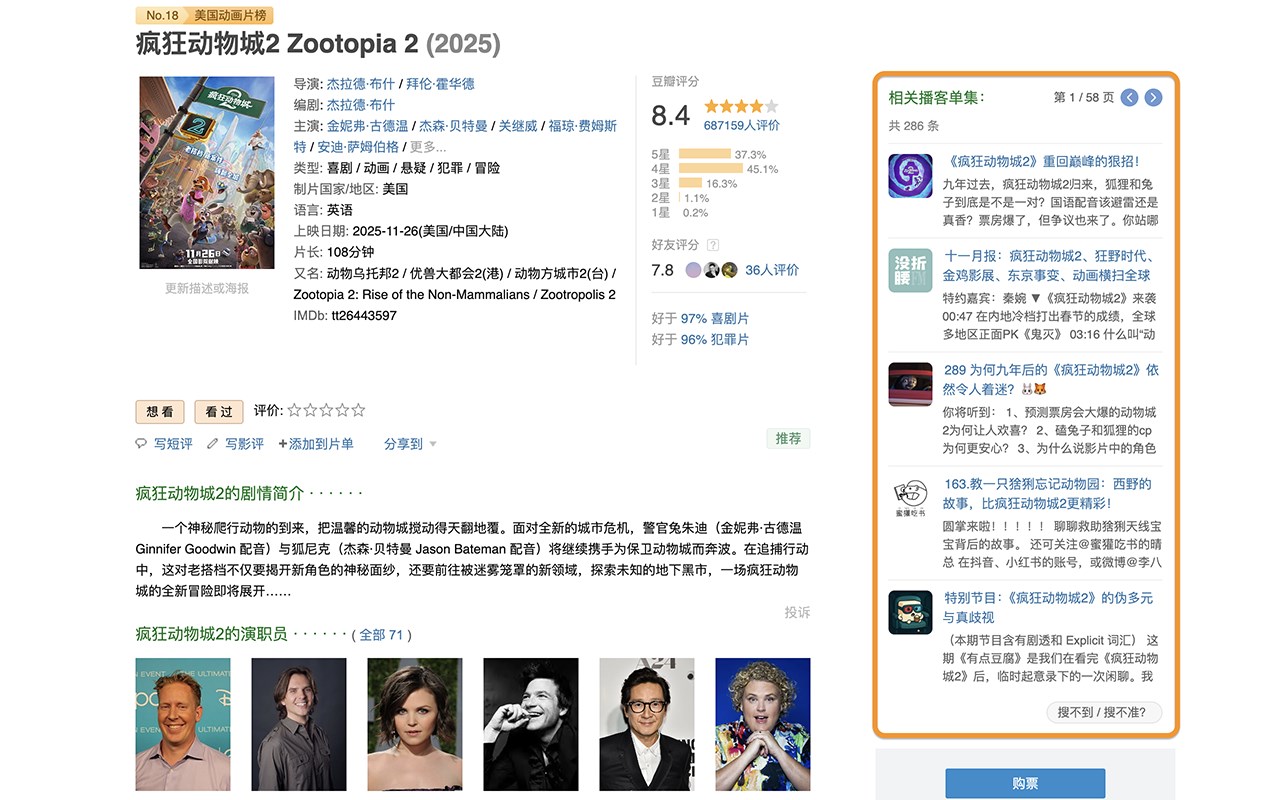This screenshot has width=1280, height=800.
Task: Click the 投诉 report link
Action: [x=797, y=612]
